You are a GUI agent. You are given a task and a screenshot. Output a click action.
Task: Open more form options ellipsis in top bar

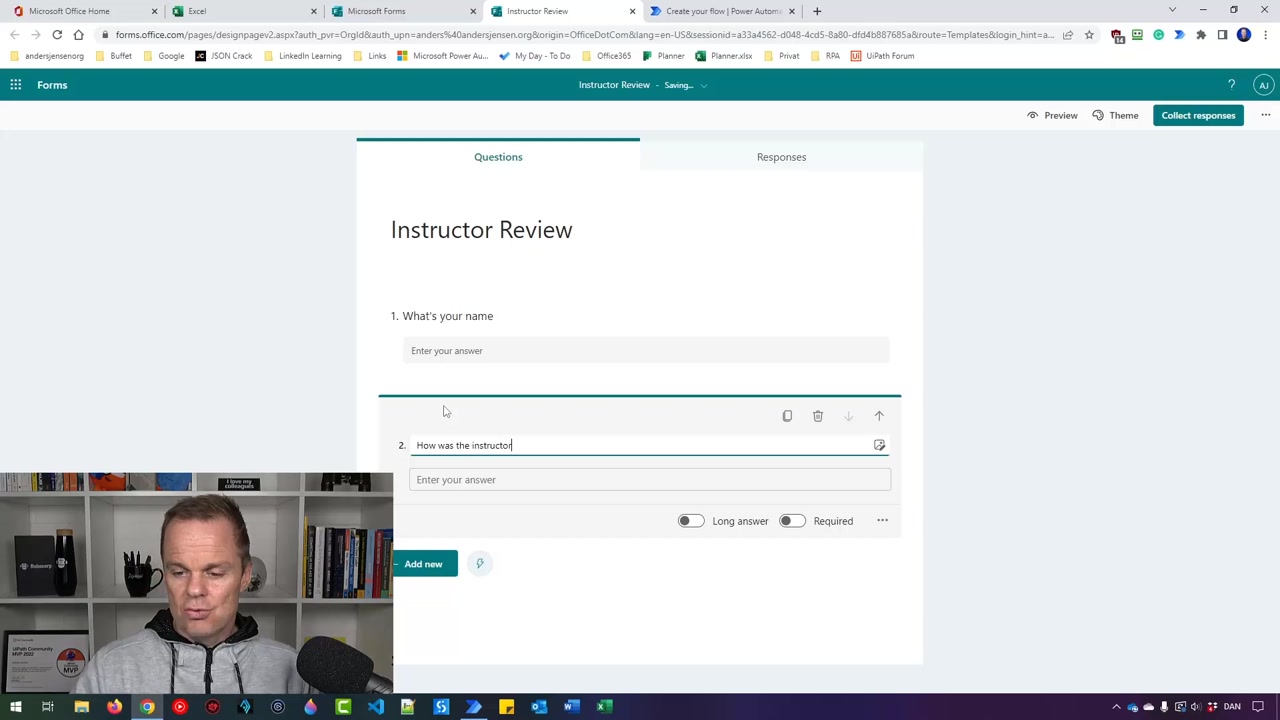pyautogui.click(x=1265, y=115)
